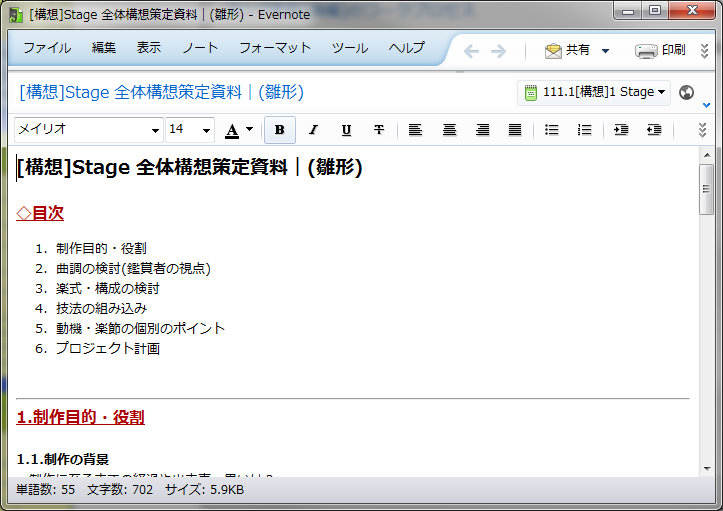Insert a numbered list
Image resolution: width=723 pixels, height=511 pixels.
[585, 130]
